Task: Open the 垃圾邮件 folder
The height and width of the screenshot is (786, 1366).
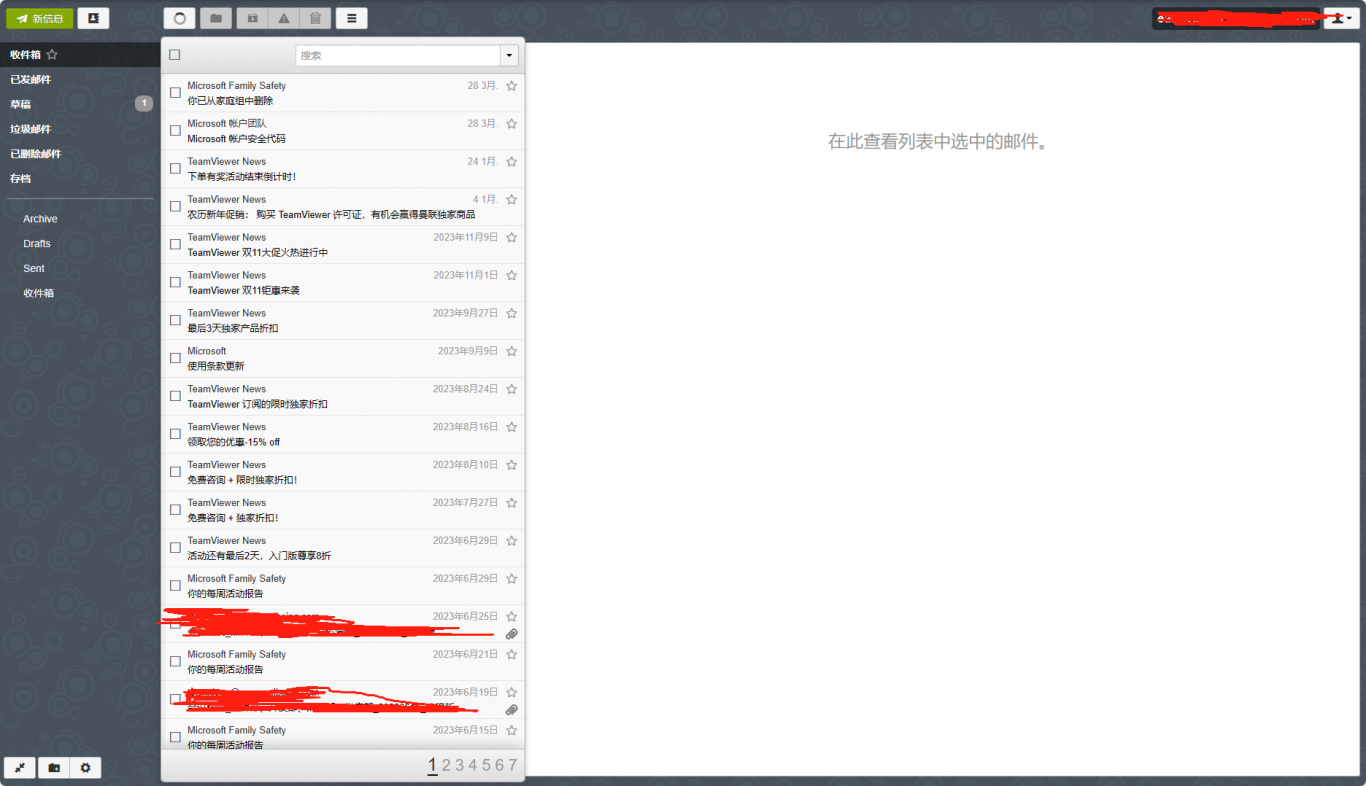Action: (x=80, y=129)
